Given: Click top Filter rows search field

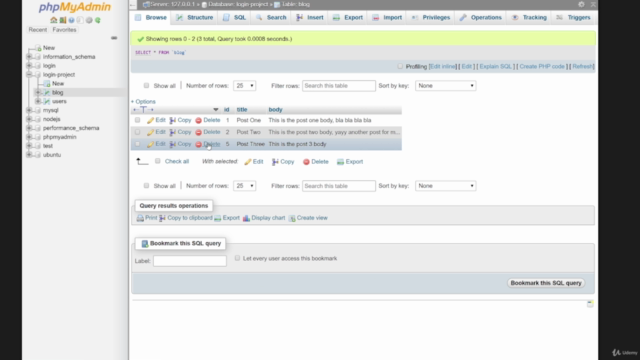Looking at the screenshot, I should 339,86.
